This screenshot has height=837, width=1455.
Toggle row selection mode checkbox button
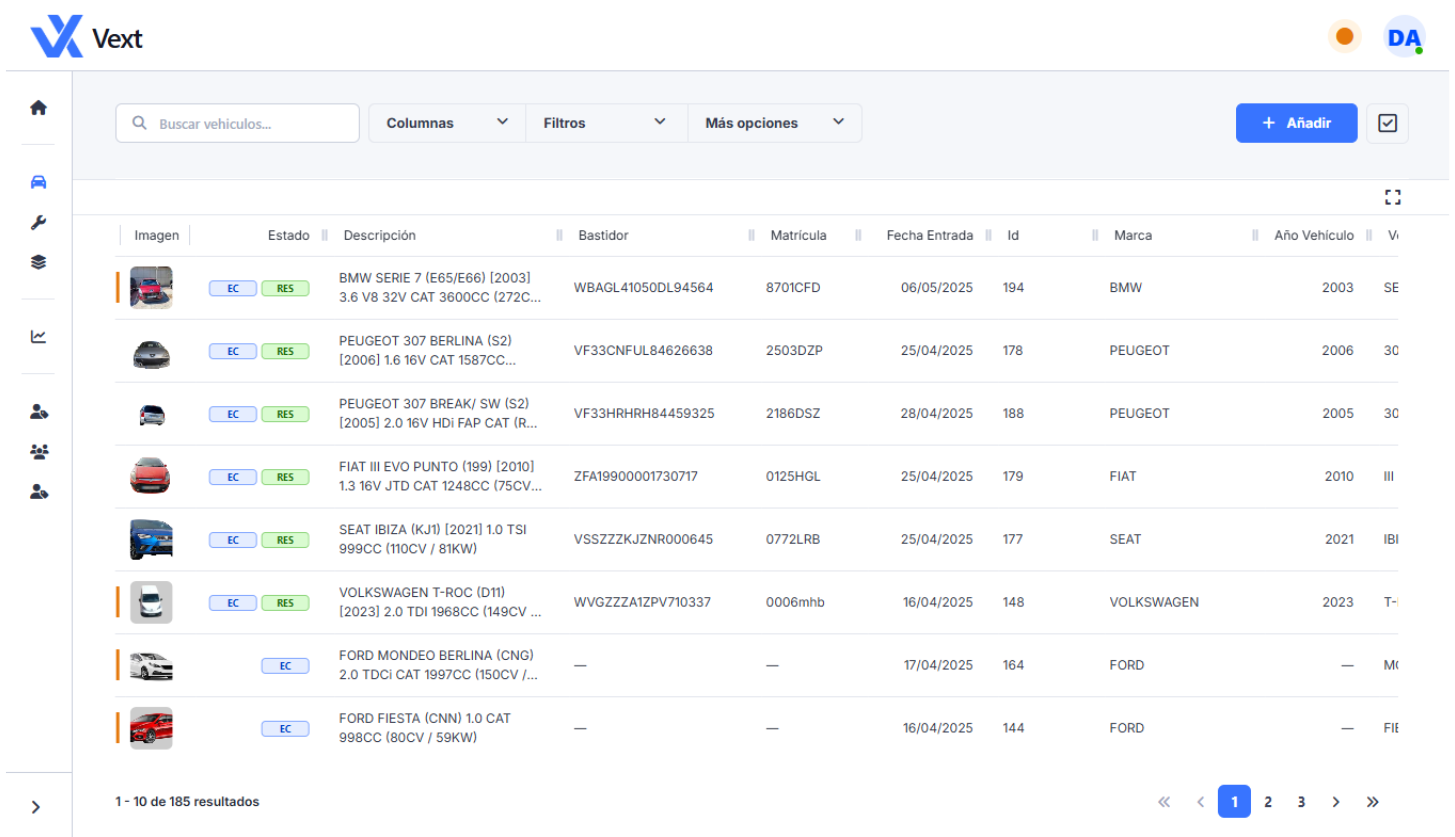click(x=1387, y=123)
